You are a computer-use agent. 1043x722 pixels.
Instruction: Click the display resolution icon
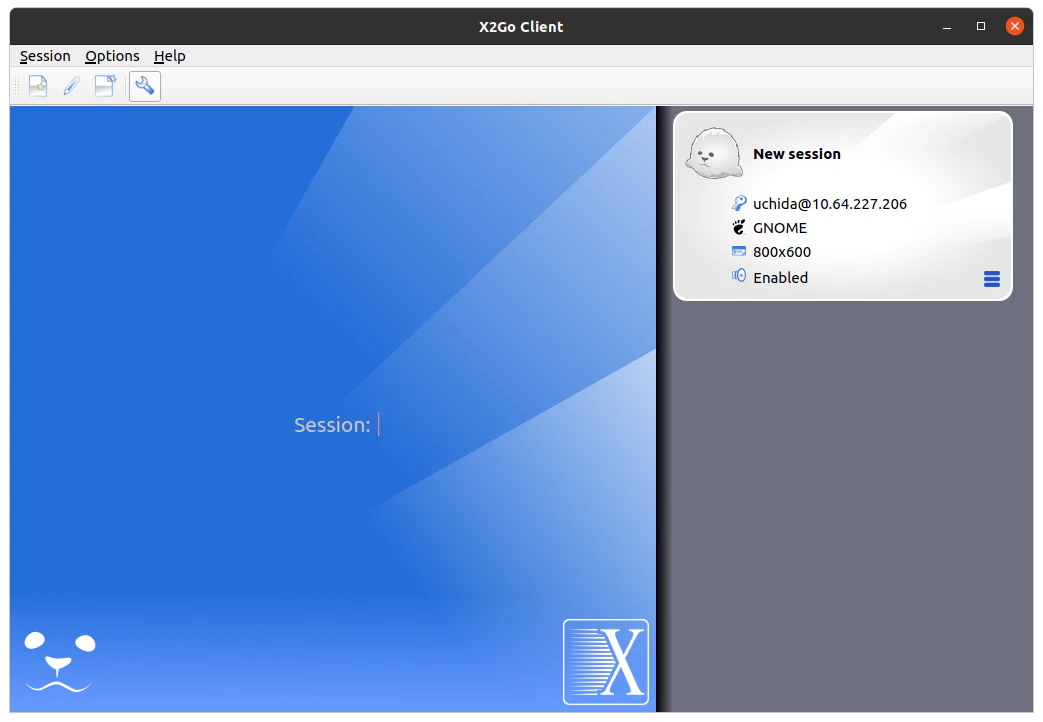tap(738, 251)
